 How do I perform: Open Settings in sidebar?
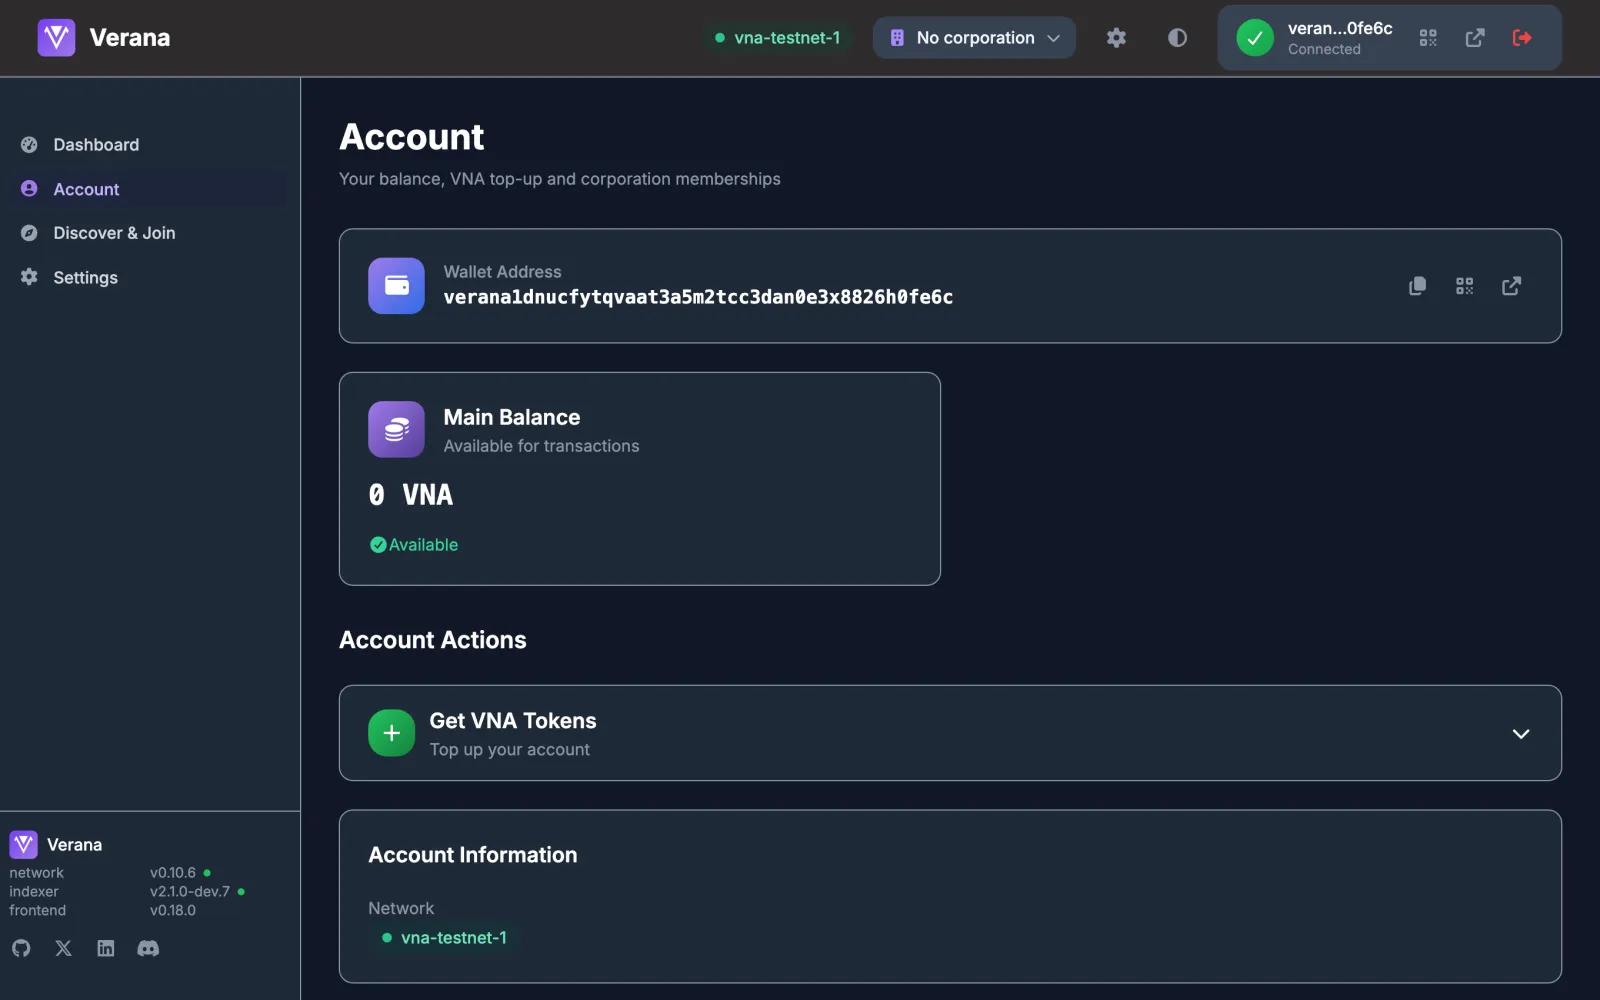click(85, 277)
